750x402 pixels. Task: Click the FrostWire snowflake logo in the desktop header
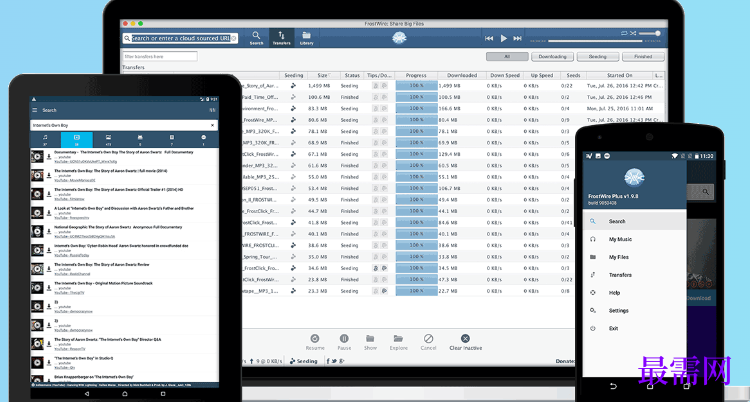tap(399, 38)
